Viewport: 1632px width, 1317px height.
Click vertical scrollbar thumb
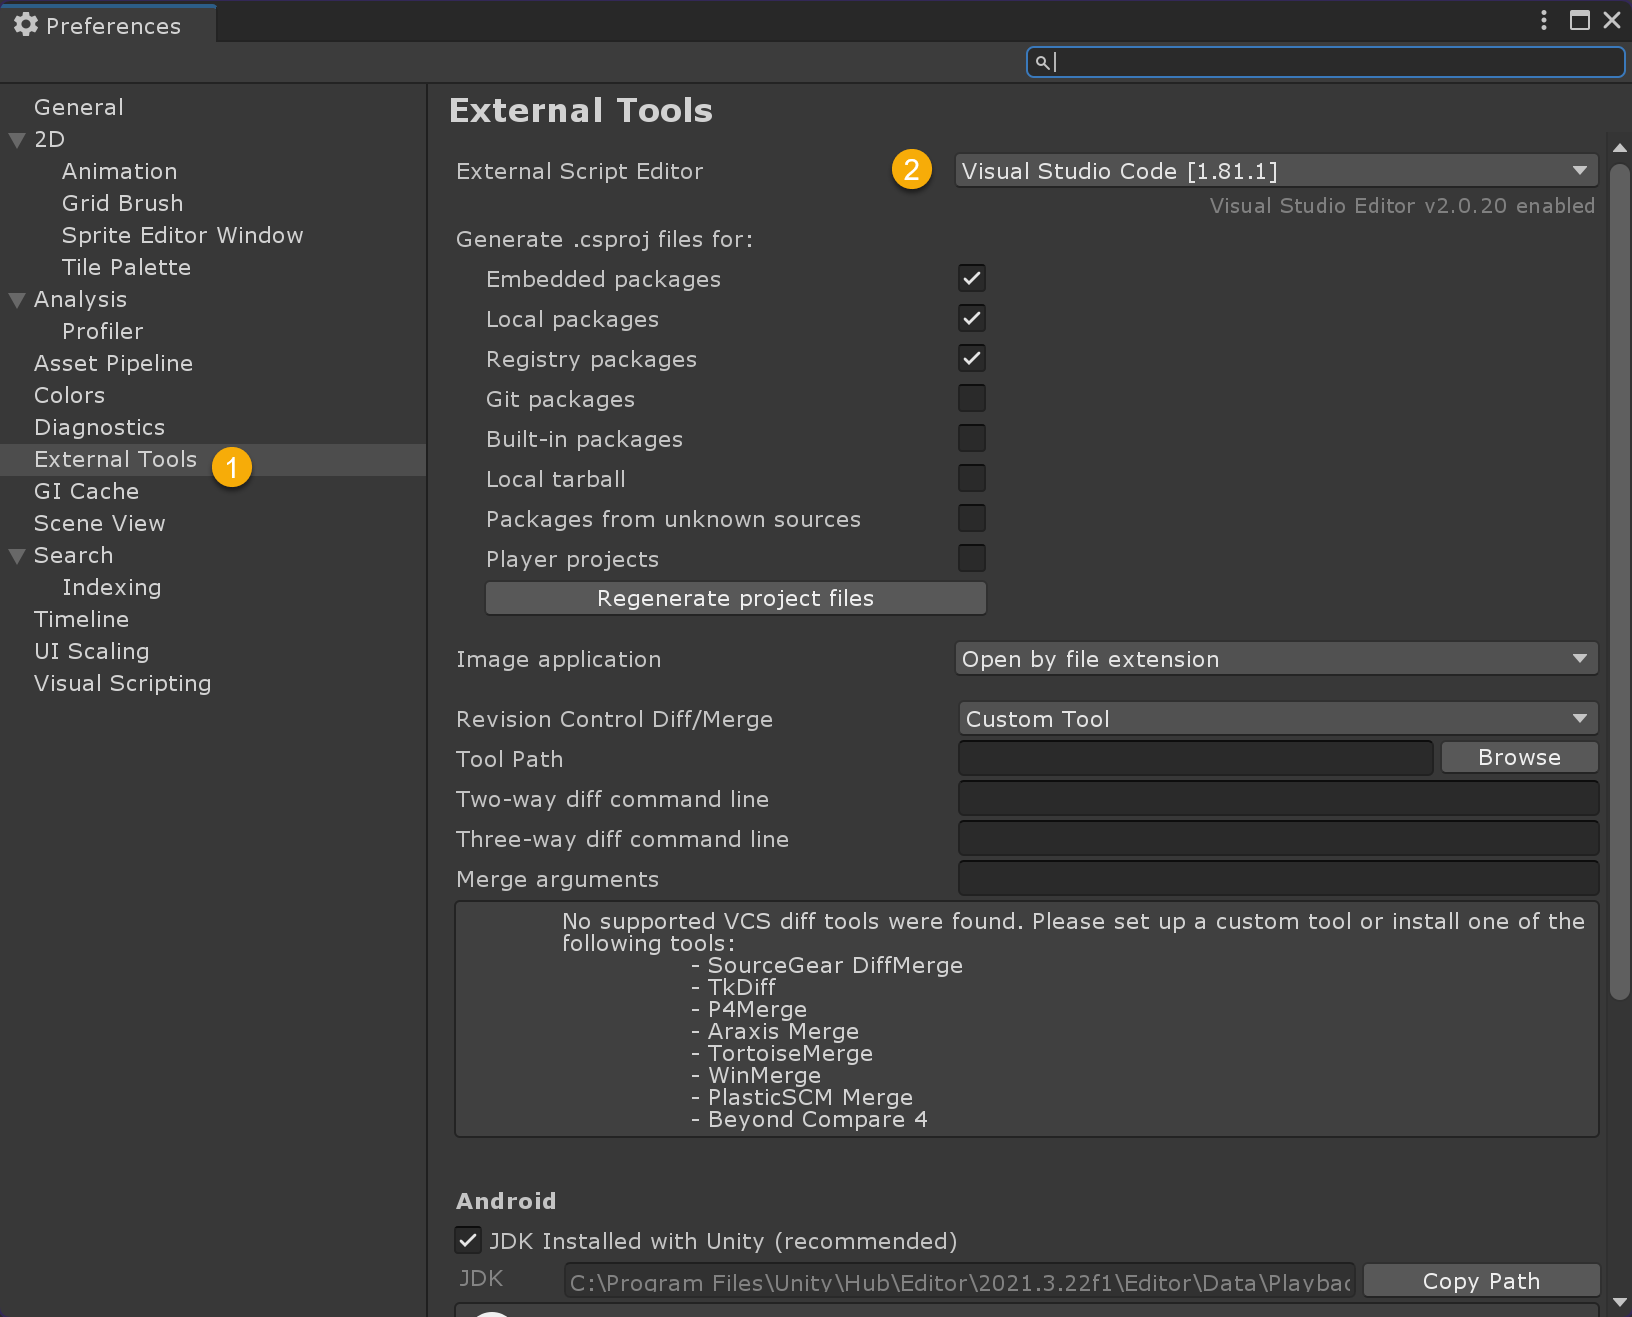pos(1620,580)
